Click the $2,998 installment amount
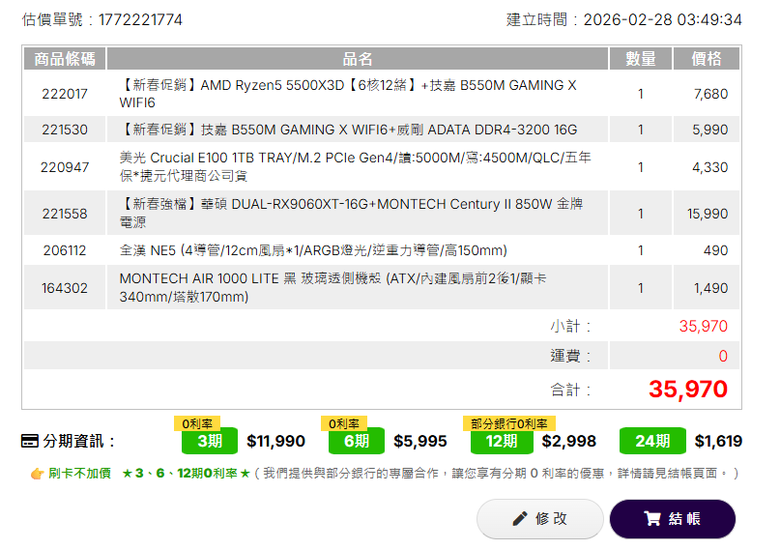Viewport: 780px width, 550px height. coord(569,441)
